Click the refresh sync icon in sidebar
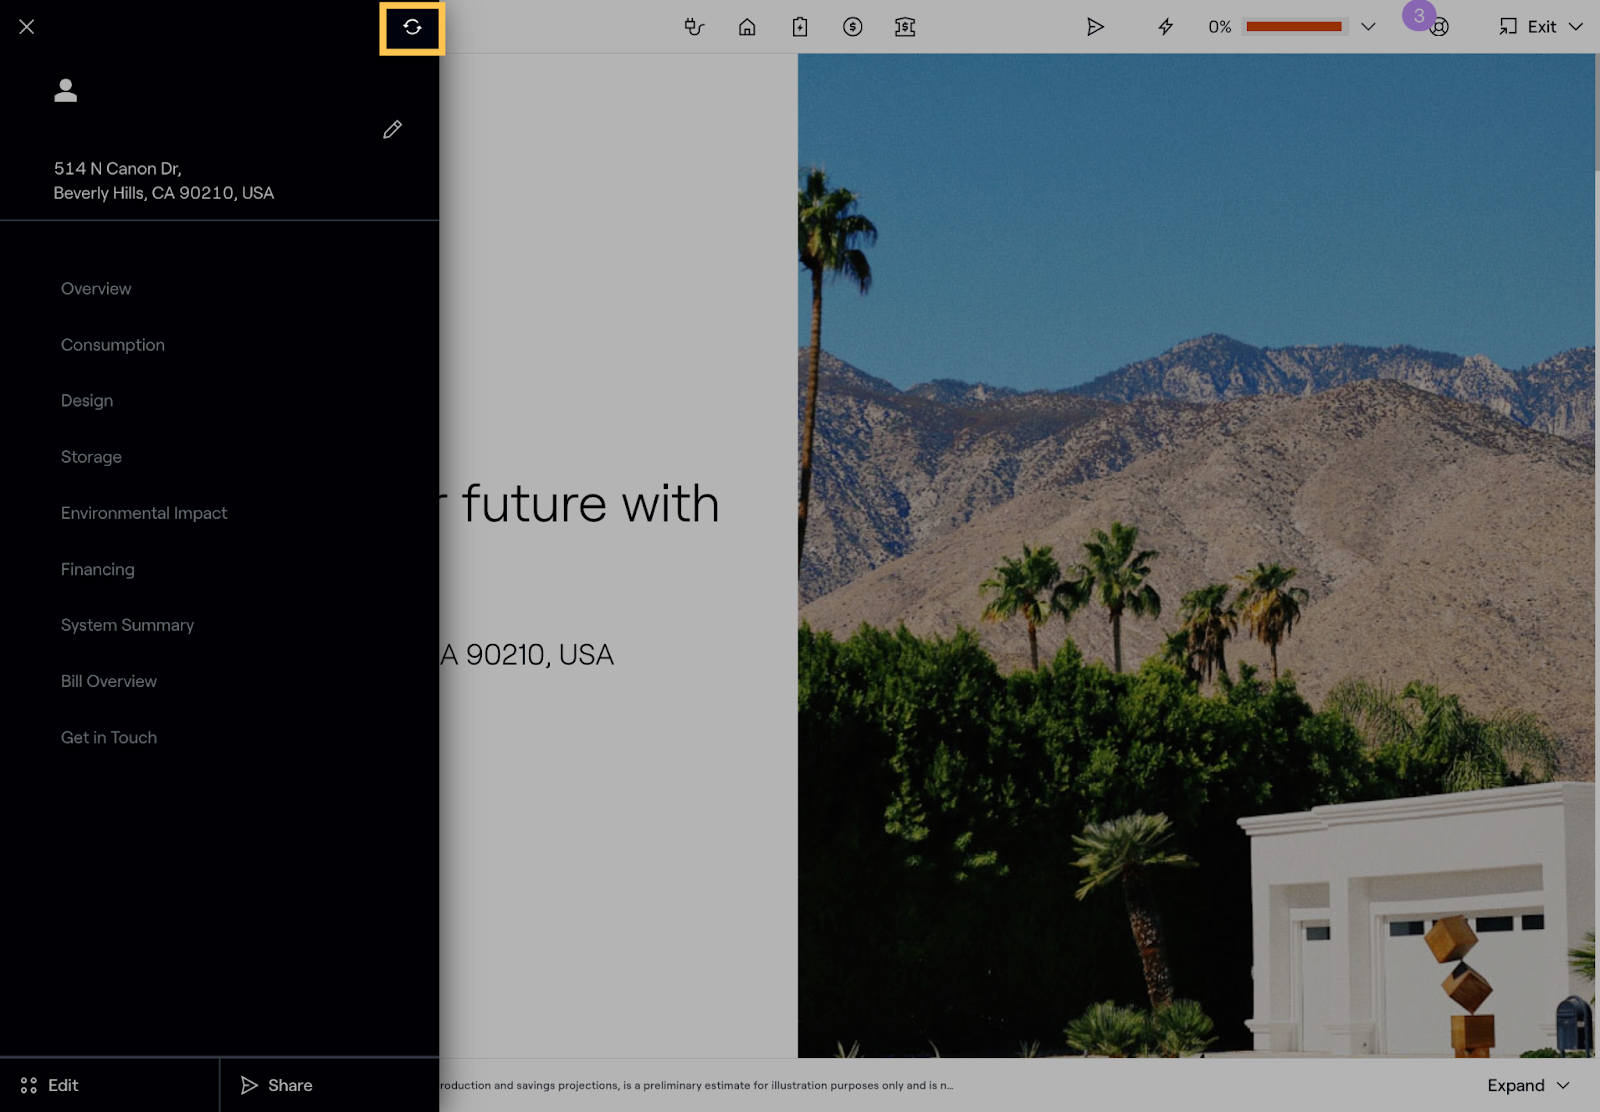The height and width of the screenshot is (1112, 1600). (x=412, y=27)
